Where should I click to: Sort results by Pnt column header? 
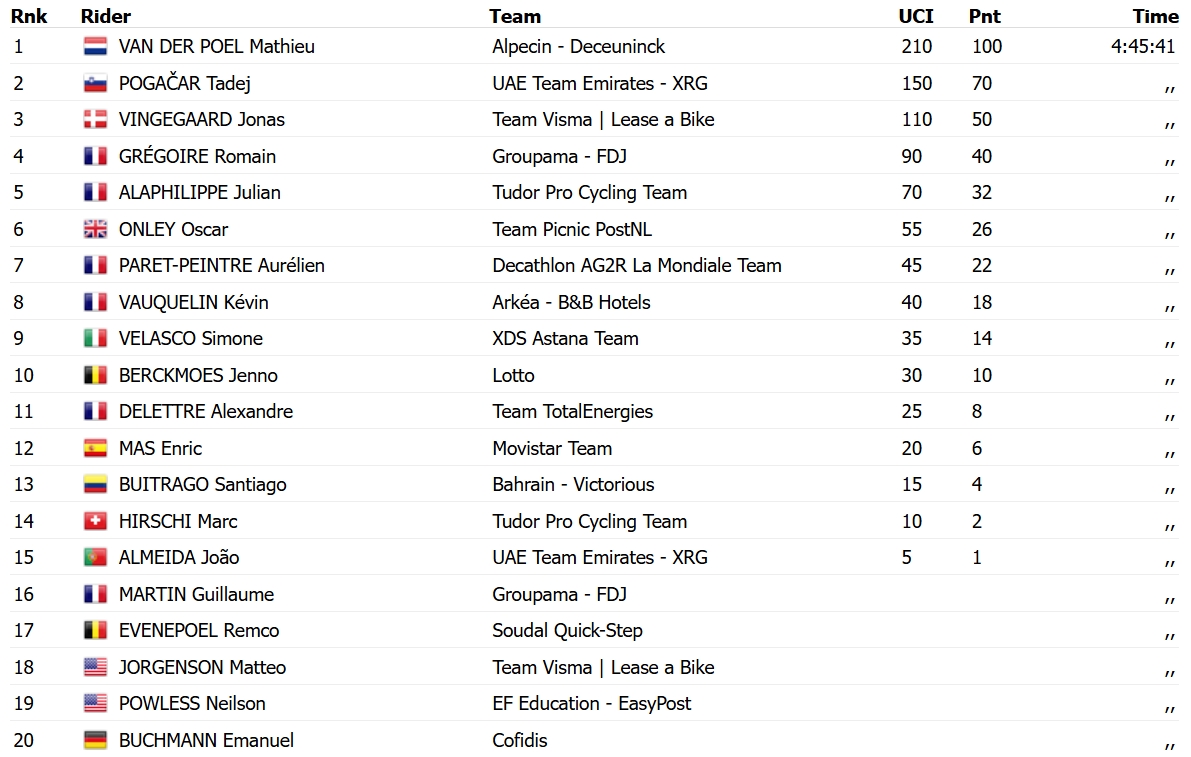[984, 16]
